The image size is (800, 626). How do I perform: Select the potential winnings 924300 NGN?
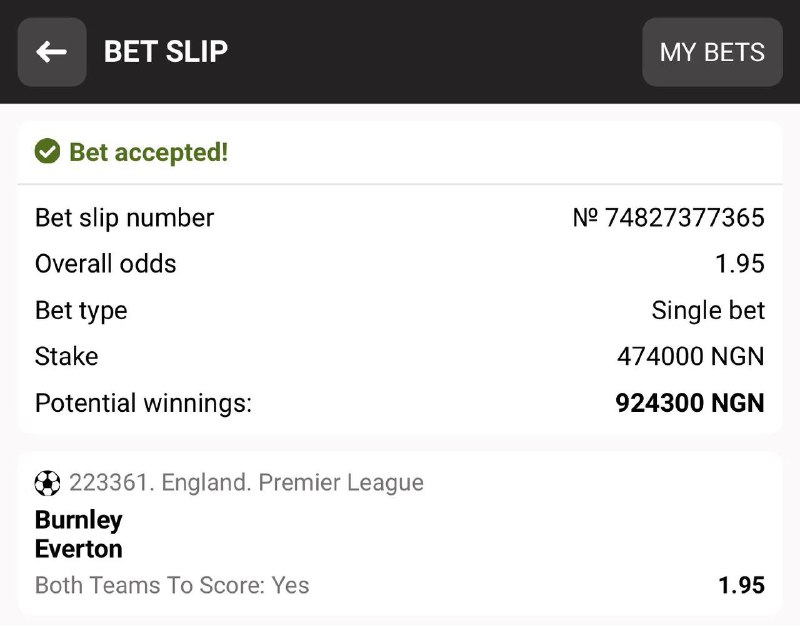click(x=690, y=403)
